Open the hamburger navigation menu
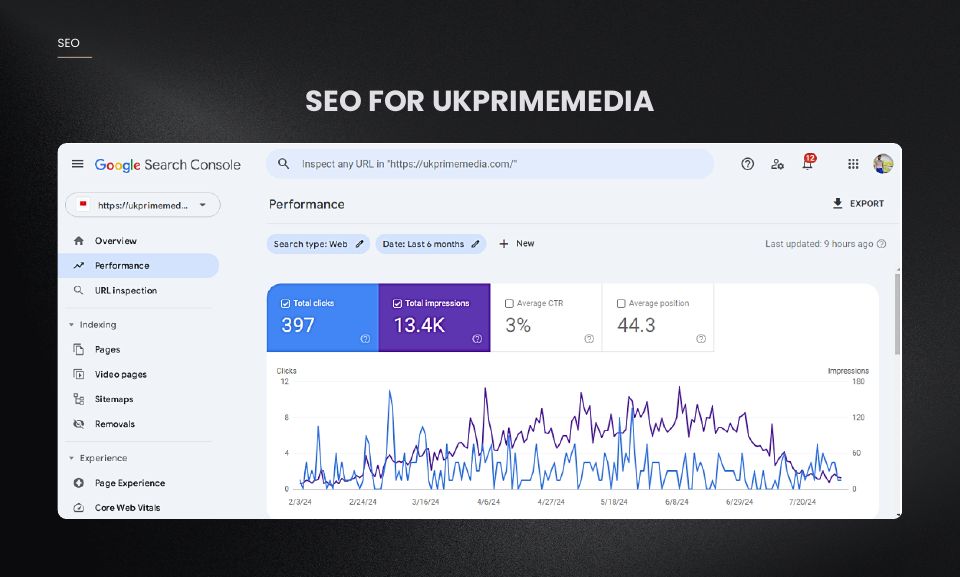960x577 pixels. tap(77, 164)
